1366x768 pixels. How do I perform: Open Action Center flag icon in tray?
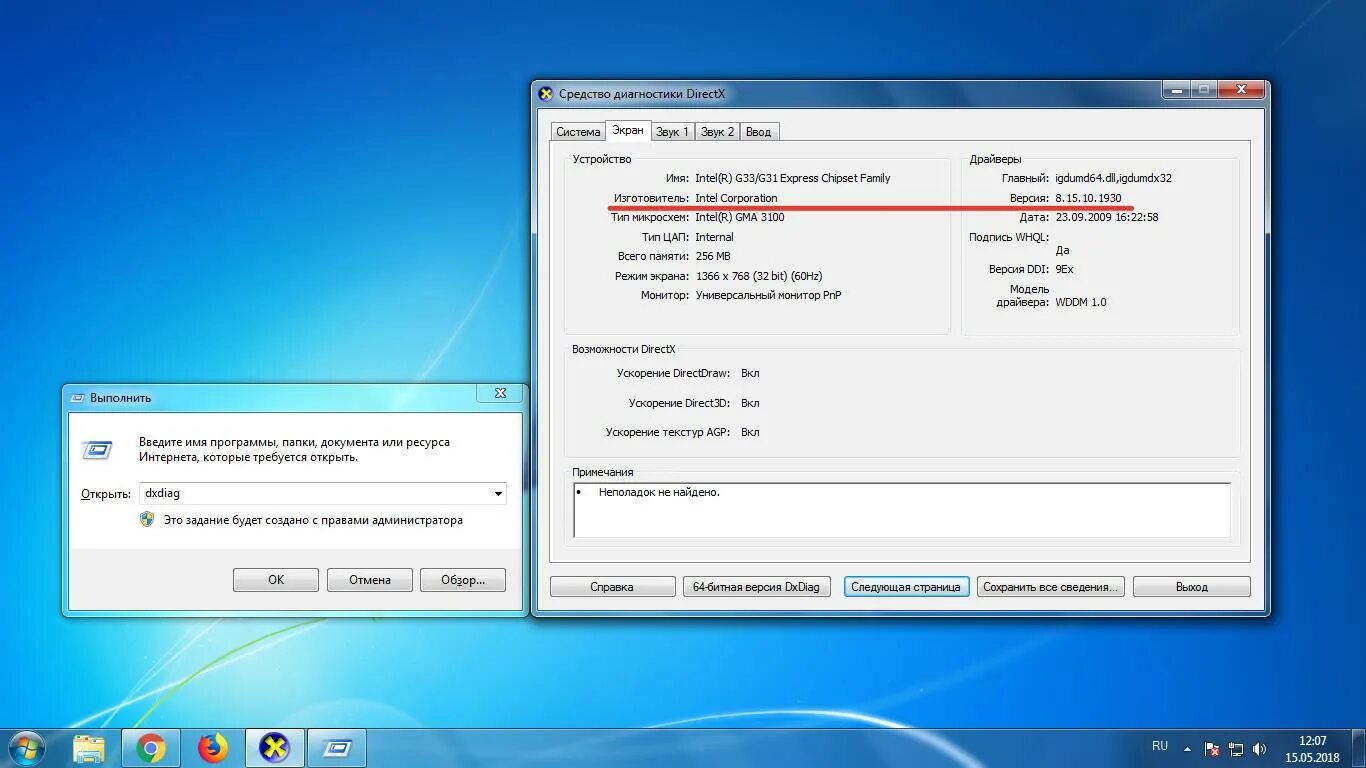1212,748
